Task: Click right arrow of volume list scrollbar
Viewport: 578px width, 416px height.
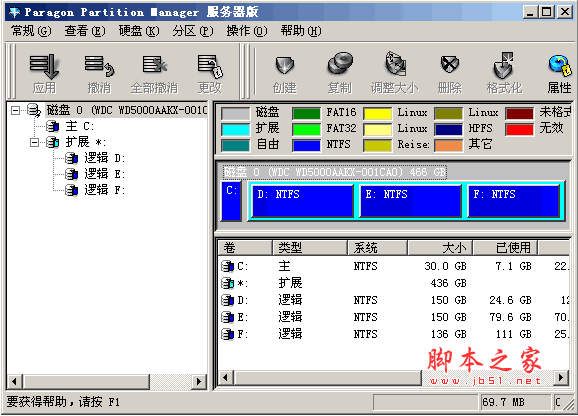Action: (x=561, y=377)
